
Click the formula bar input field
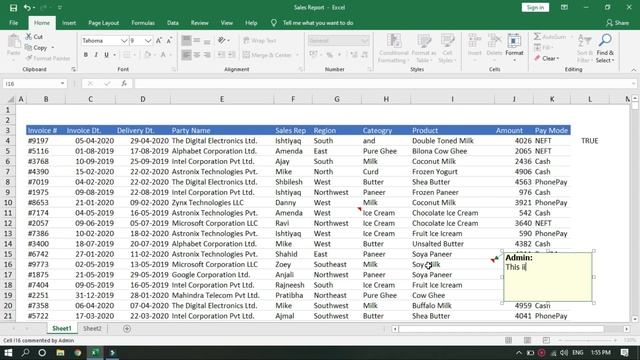pyautogui.click(x=384, y=84)
